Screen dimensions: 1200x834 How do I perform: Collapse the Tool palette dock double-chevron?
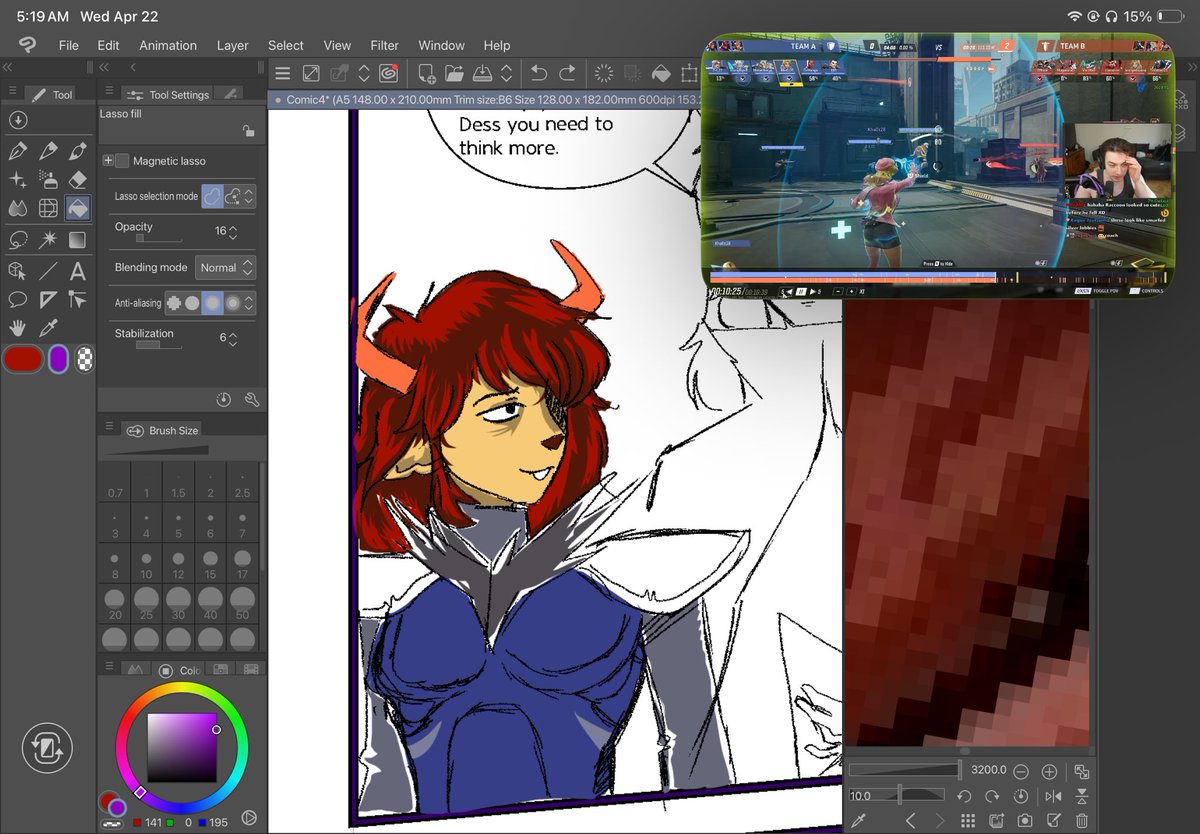coord(7,67)
